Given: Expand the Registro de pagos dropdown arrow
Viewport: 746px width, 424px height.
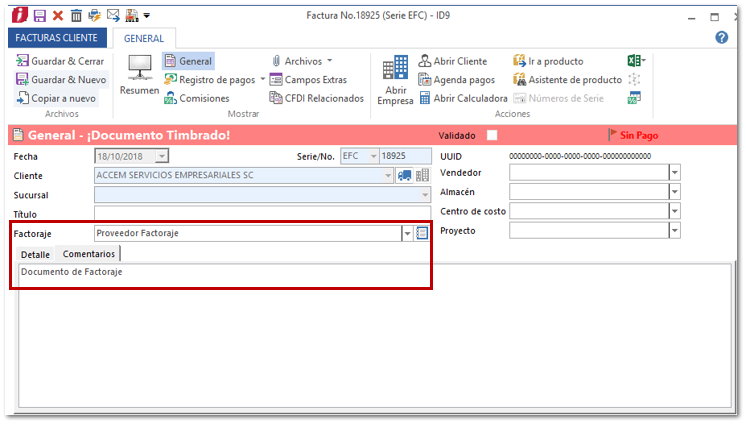Looking at the screenshot, I should 263,79.
